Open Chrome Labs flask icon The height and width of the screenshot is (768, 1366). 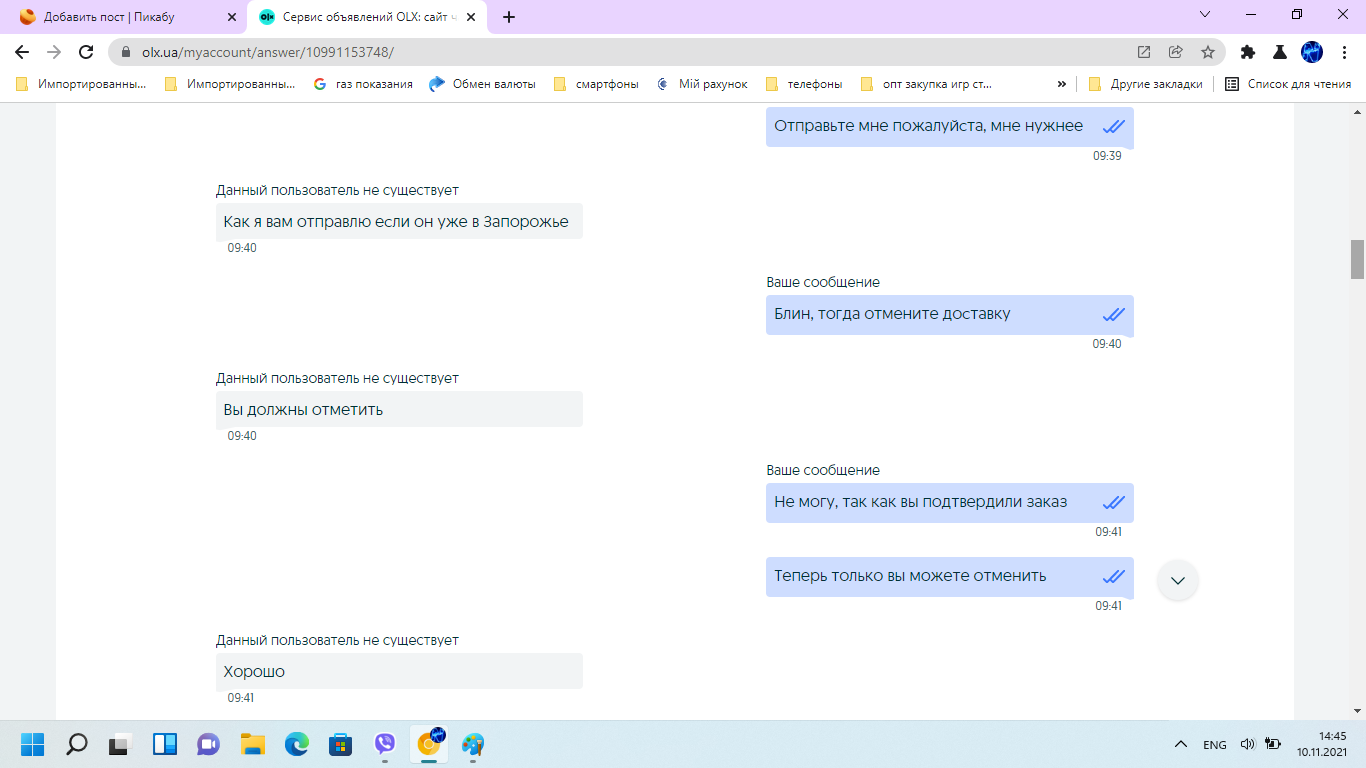tap(1279, 52)
